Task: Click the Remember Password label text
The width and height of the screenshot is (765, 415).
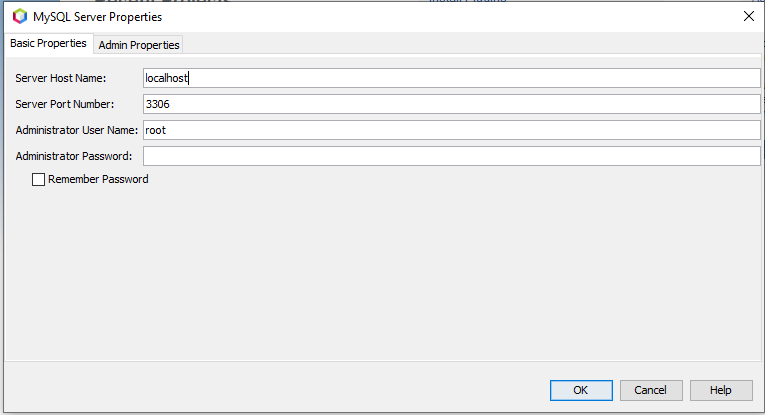Action: pos(98,179)
